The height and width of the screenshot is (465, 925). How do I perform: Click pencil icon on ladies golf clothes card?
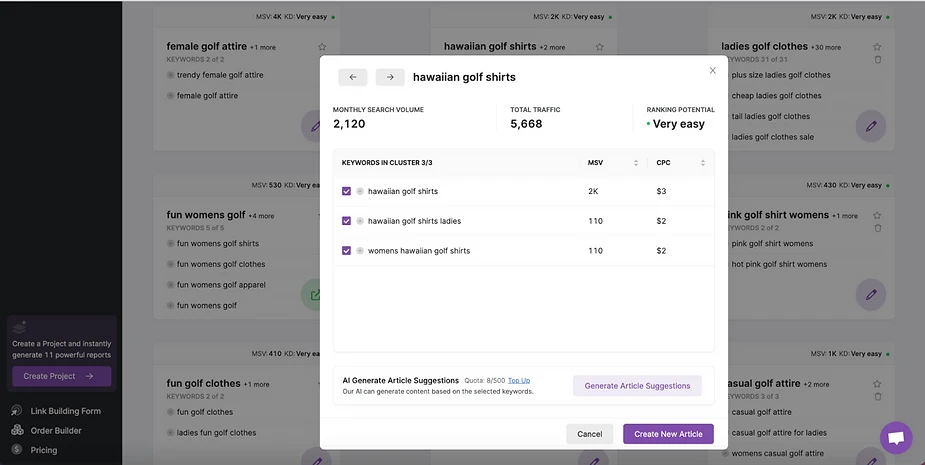point(870,126)
